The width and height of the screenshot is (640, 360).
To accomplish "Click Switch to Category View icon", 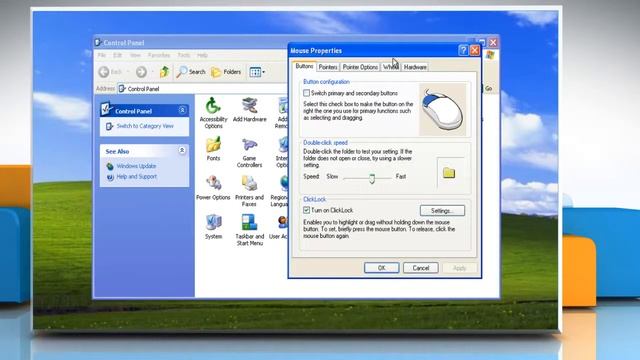I will click(x=109, y=127).
